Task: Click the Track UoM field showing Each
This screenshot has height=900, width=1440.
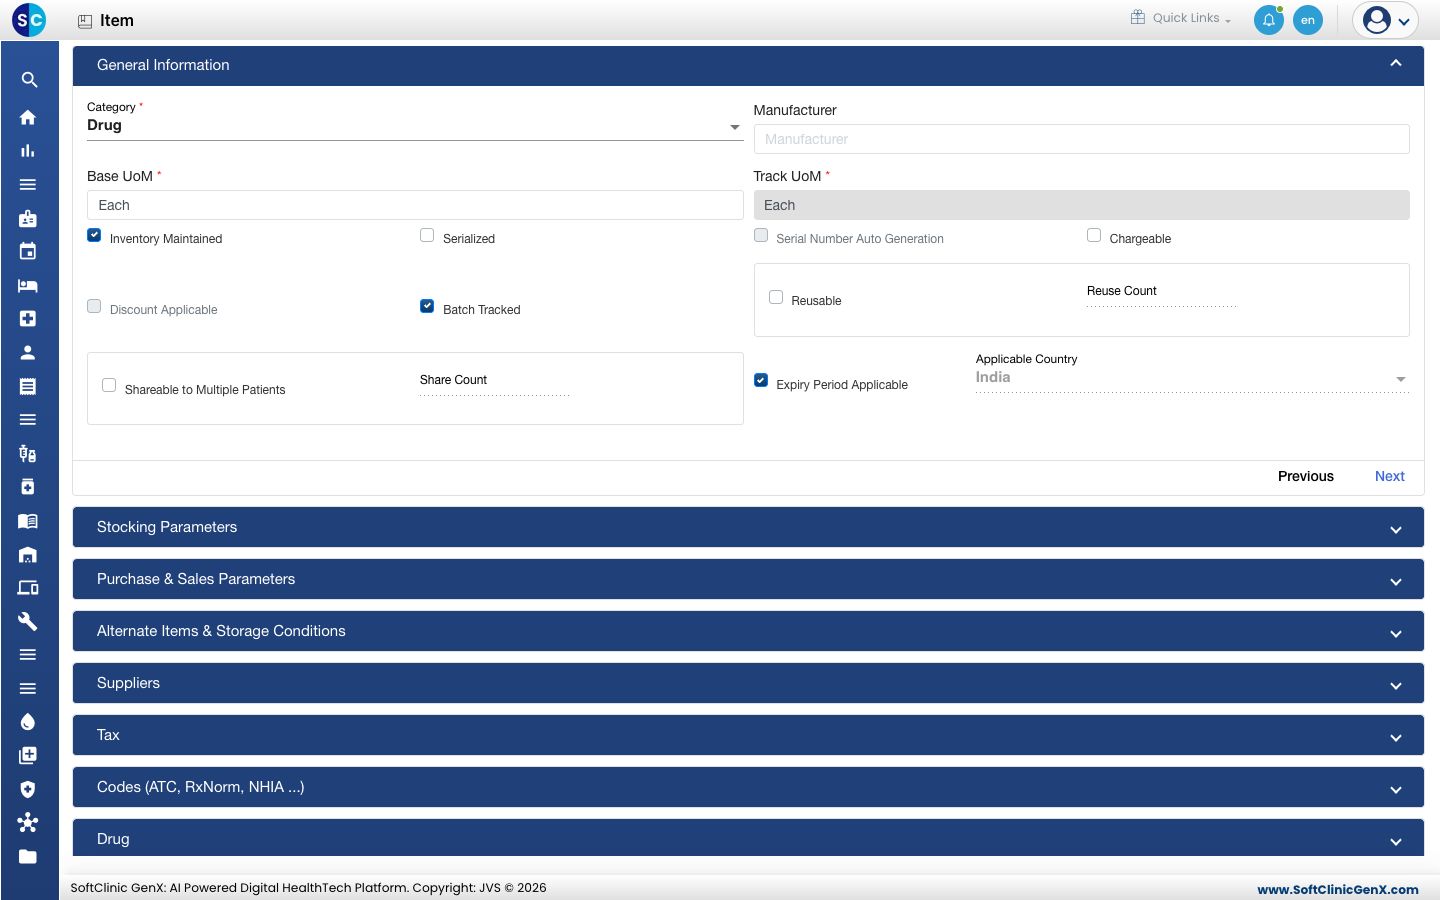Action: 1081,205
